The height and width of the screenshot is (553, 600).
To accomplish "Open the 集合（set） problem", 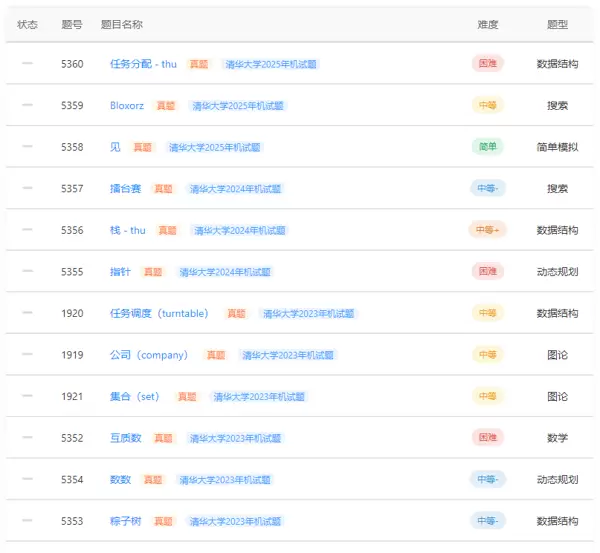I will coord(135,397).
